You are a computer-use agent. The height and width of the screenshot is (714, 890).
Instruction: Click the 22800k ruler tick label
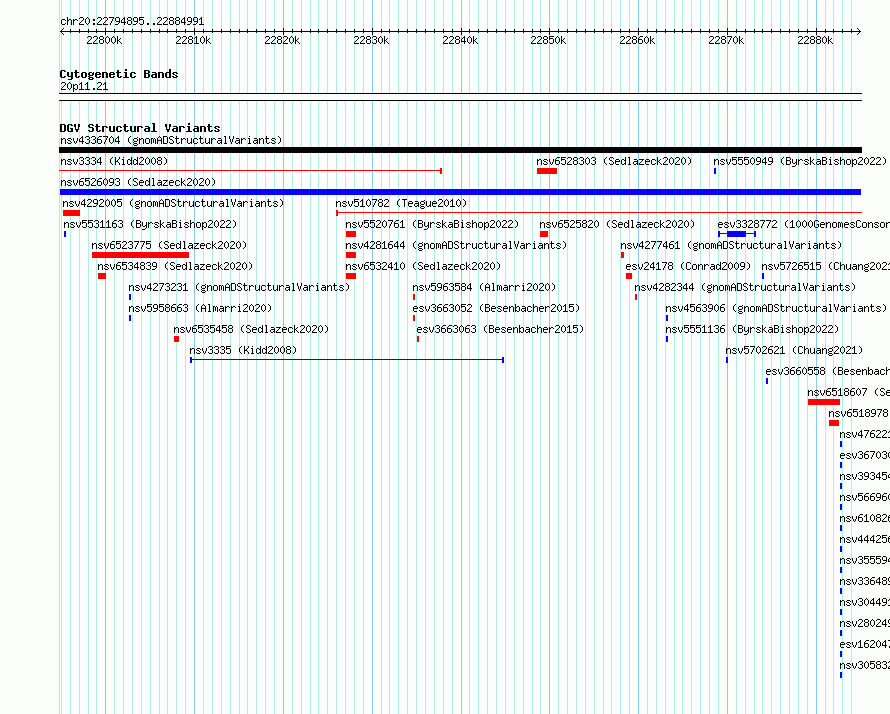click(104, 40)
